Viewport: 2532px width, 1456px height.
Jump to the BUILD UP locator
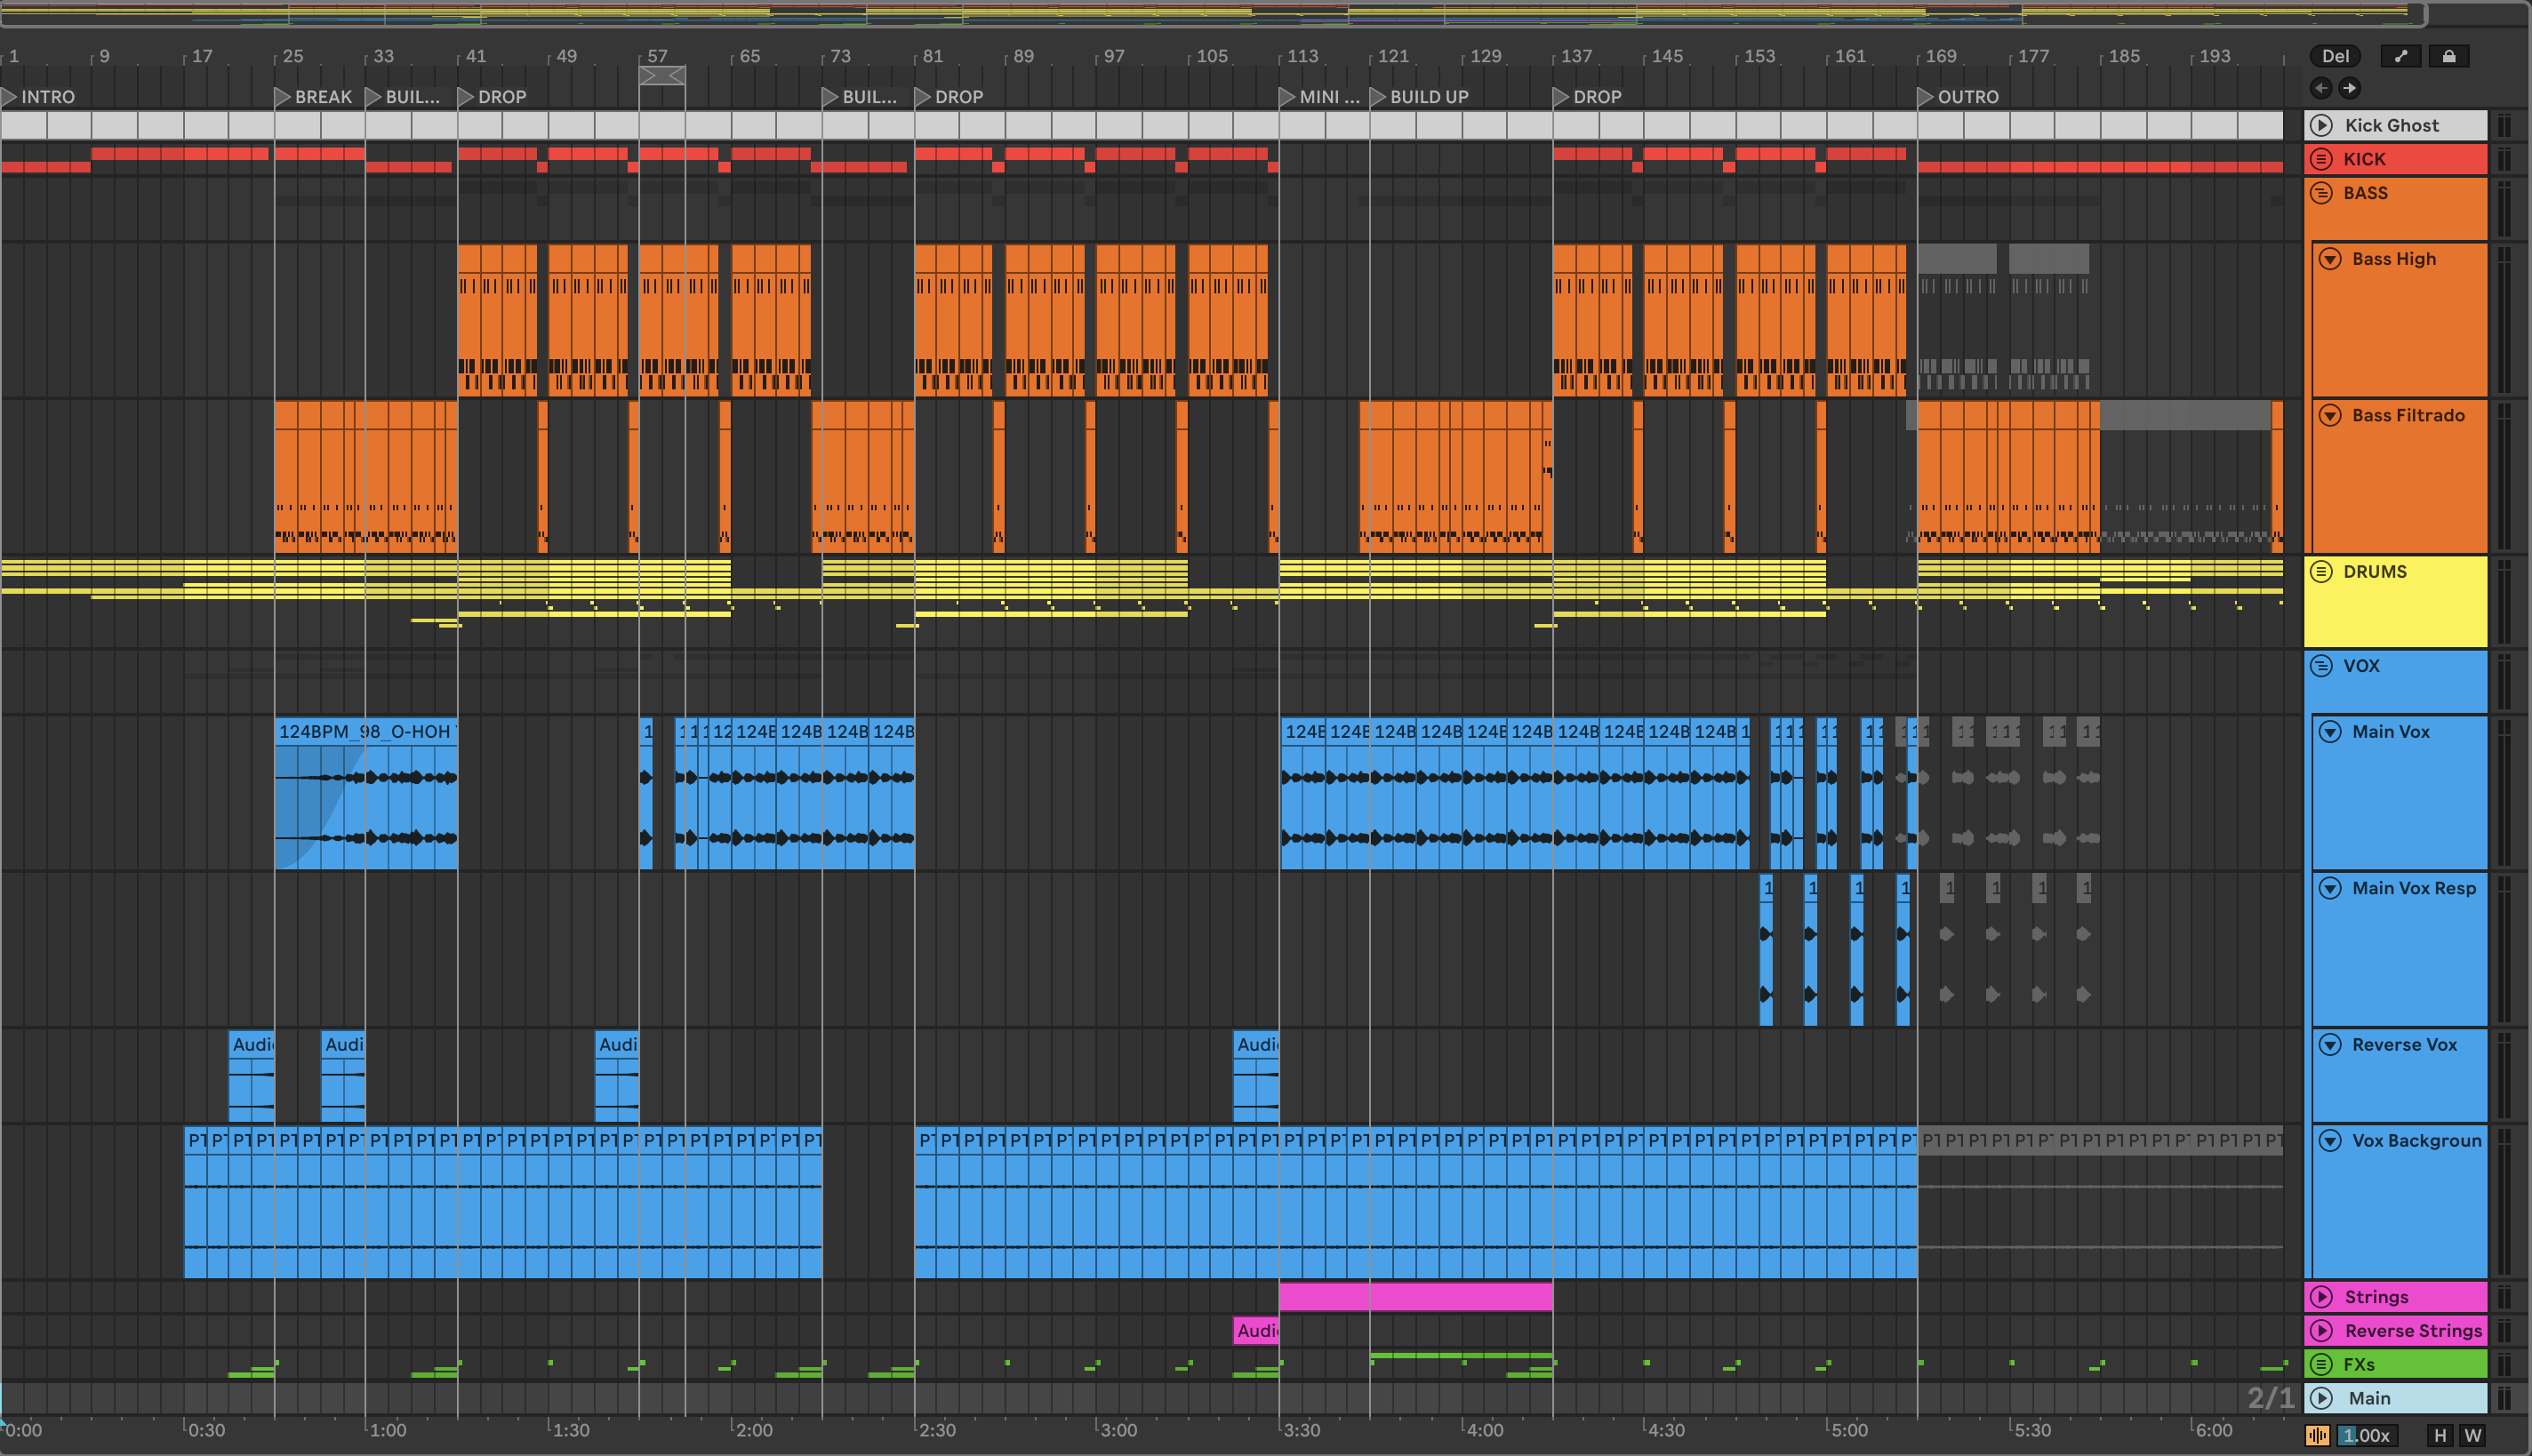[1420, 97]
